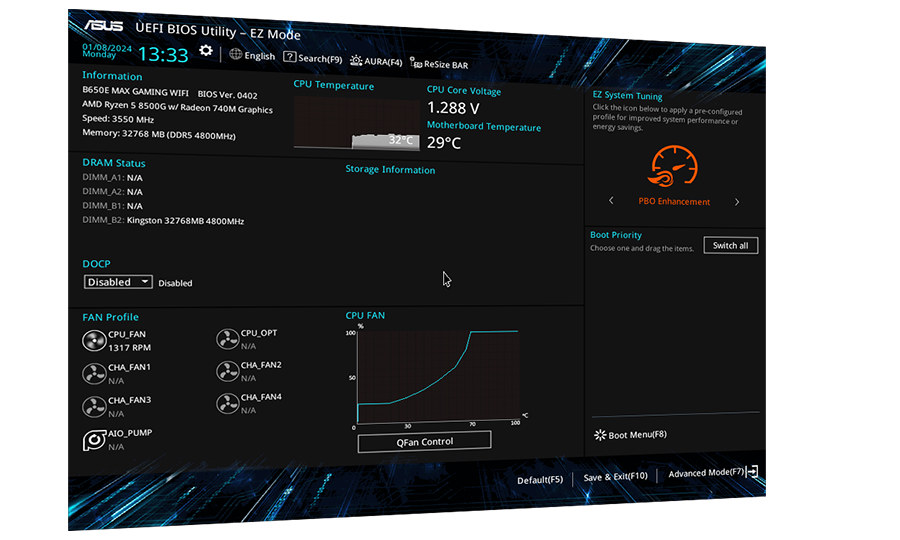
Task: Click the 29°C motherboard temperature value
Action: pyautogui.click(x=444, y=142)
